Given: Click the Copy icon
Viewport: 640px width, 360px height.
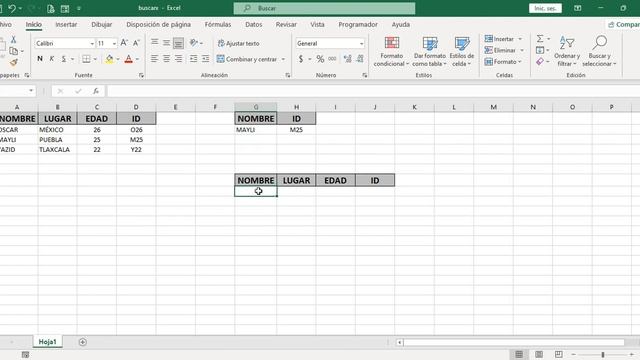Looking at the screenshot, I should point(13,51).
